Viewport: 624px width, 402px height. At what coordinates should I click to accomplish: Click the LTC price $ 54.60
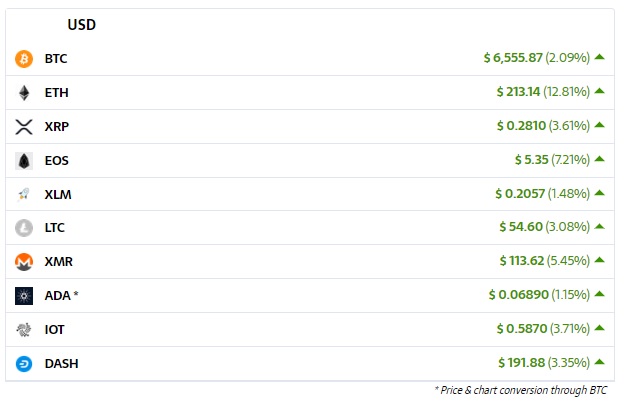521,227
